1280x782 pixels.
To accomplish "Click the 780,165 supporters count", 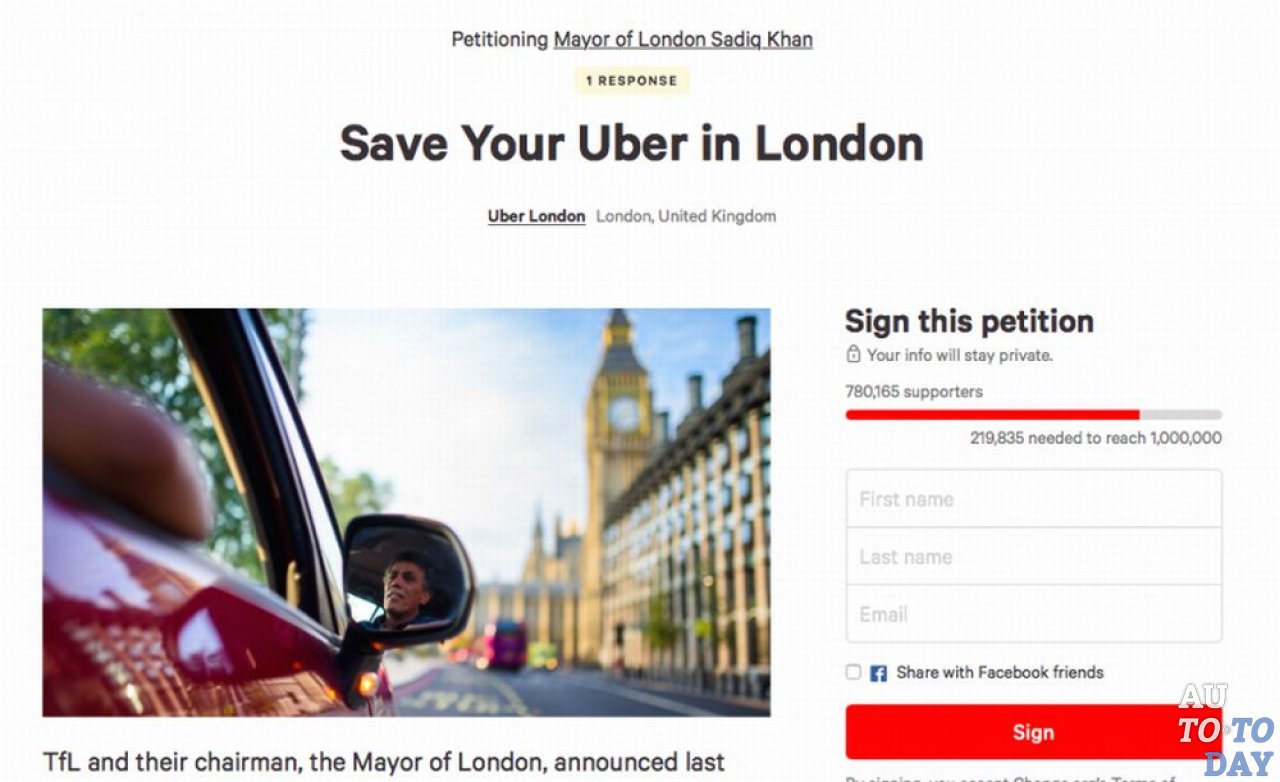I will pos(914,392).
